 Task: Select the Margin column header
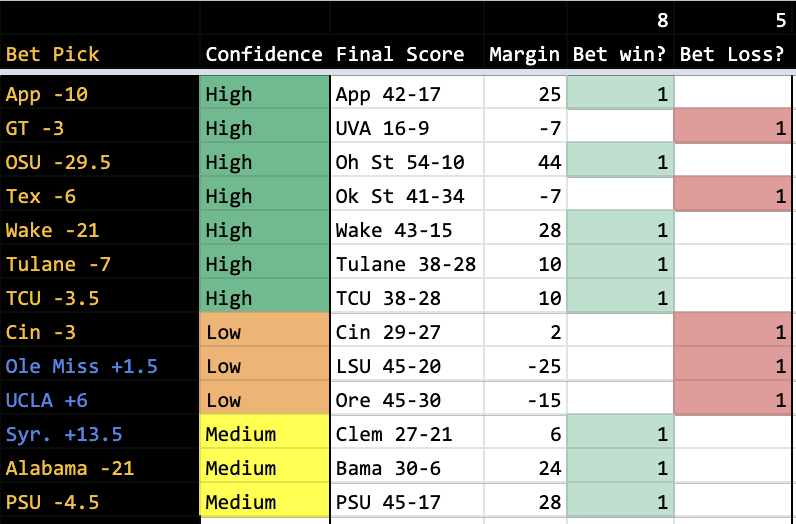[x=524, y=54]
